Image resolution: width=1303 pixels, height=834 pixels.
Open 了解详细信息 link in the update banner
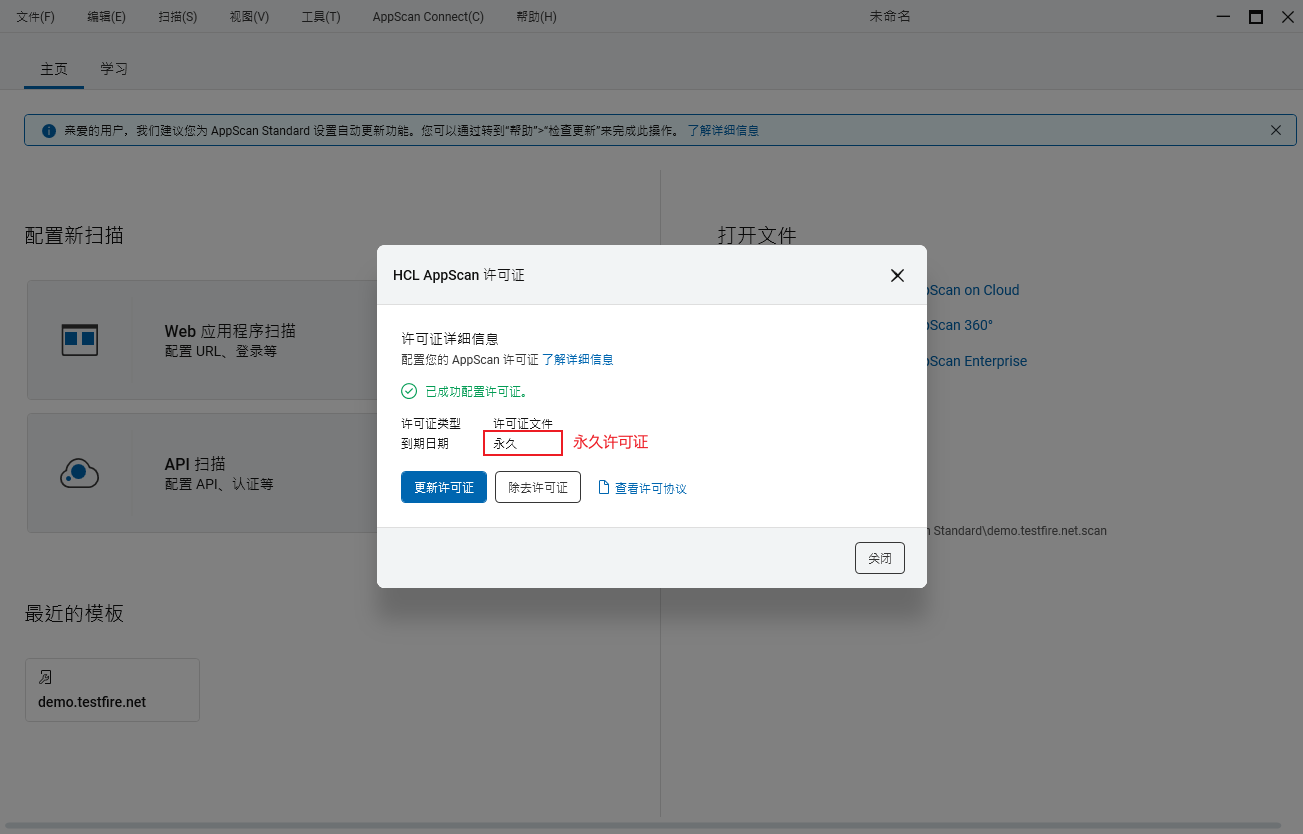(723, 131)
